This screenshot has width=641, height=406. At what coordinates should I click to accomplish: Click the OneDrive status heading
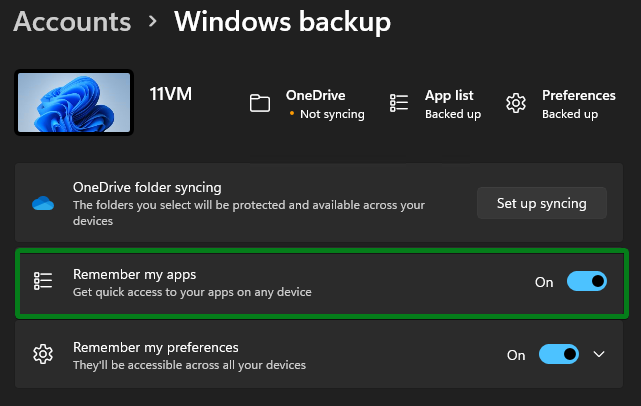coord(316,95)
